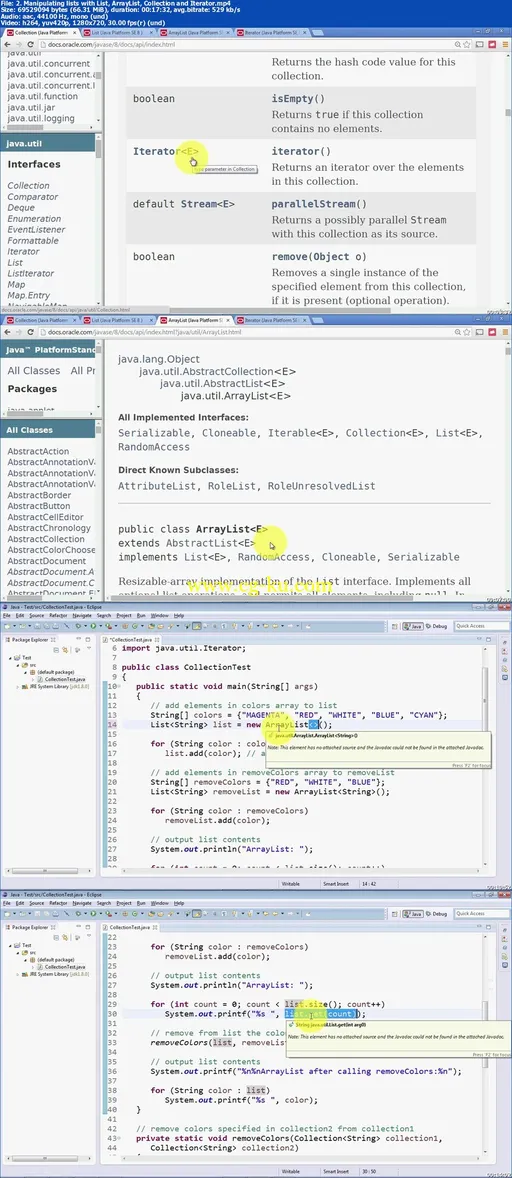Open RandomAccess under All Implemented Interfaces
Screen dimensions: 512x1178
click(154, 446)
